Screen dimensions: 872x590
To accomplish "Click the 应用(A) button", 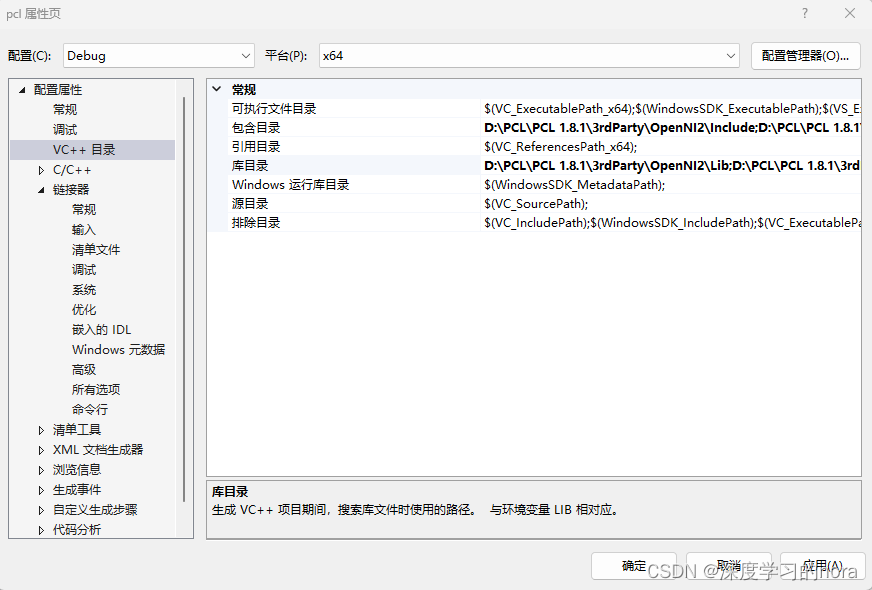I will coord(822,565).
